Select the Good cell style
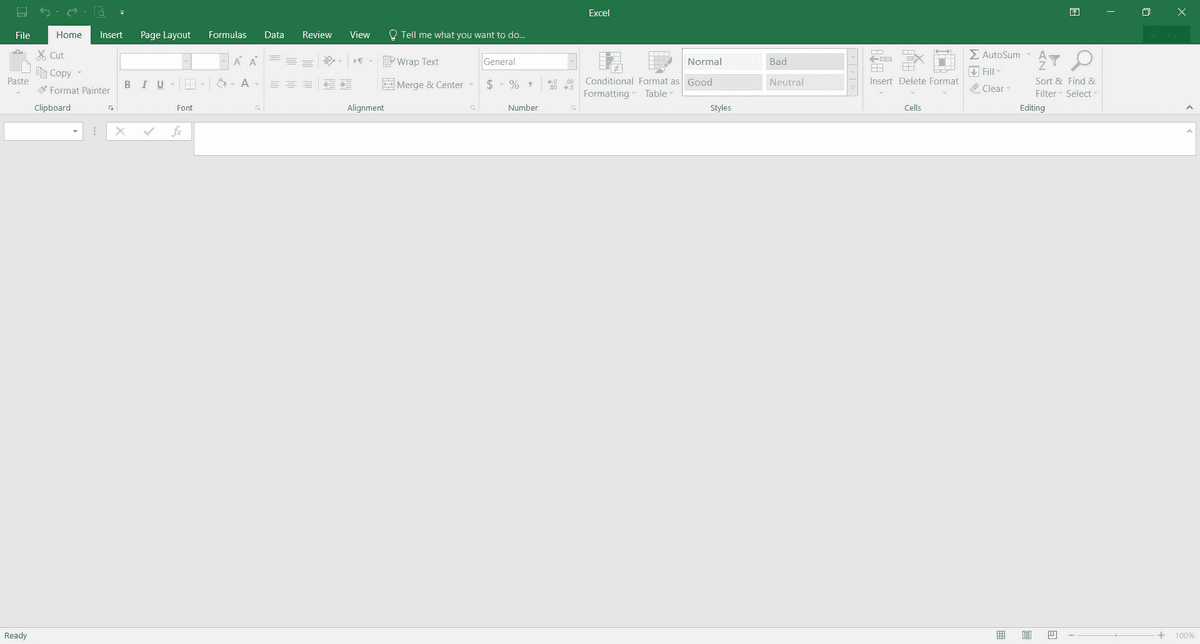 [723, 82]
